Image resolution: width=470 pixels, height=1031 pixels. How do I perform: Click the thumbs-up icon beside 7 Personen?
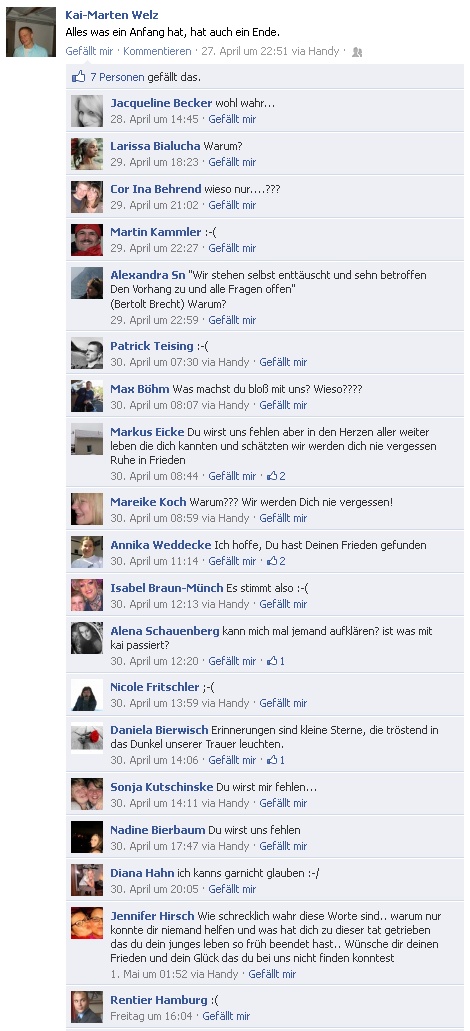tap(78, 77)
